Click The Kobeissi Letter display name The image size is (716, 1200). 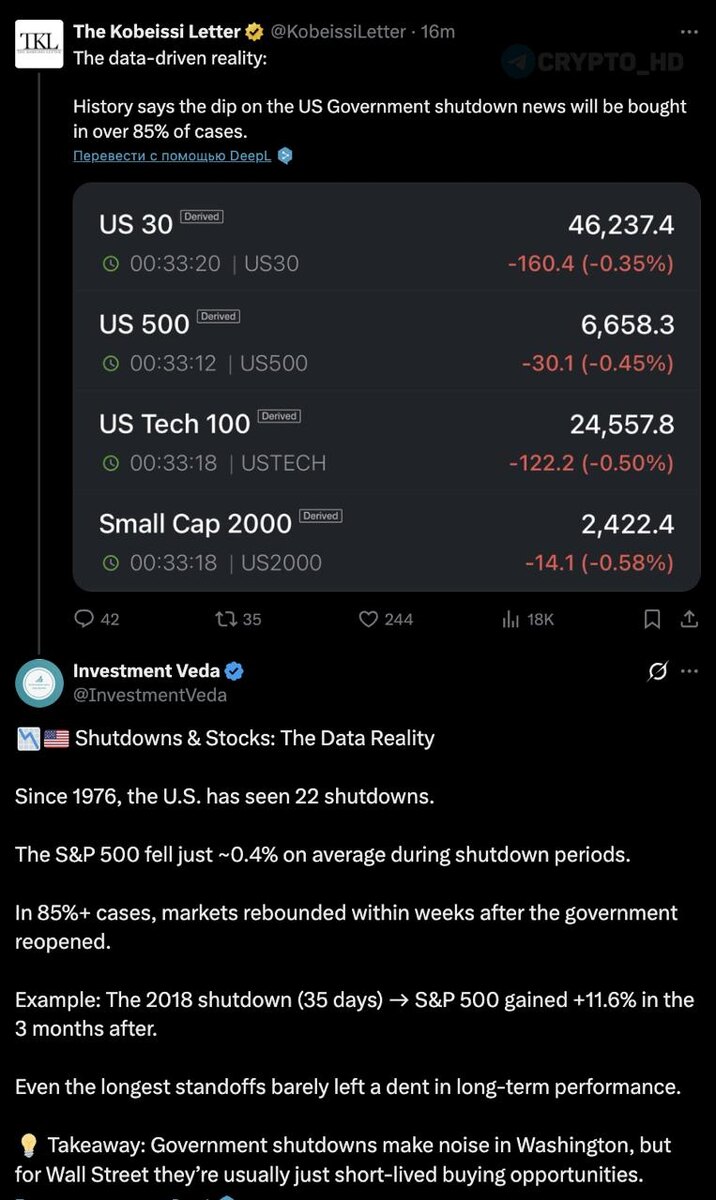(x=157, y=32)
